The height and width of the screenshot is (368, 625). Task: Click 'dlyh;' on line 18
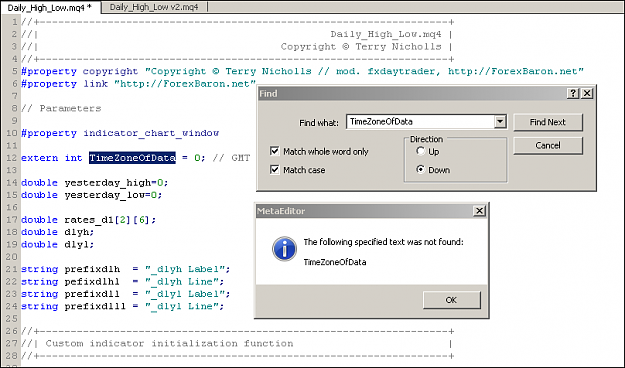pos(79,232)
